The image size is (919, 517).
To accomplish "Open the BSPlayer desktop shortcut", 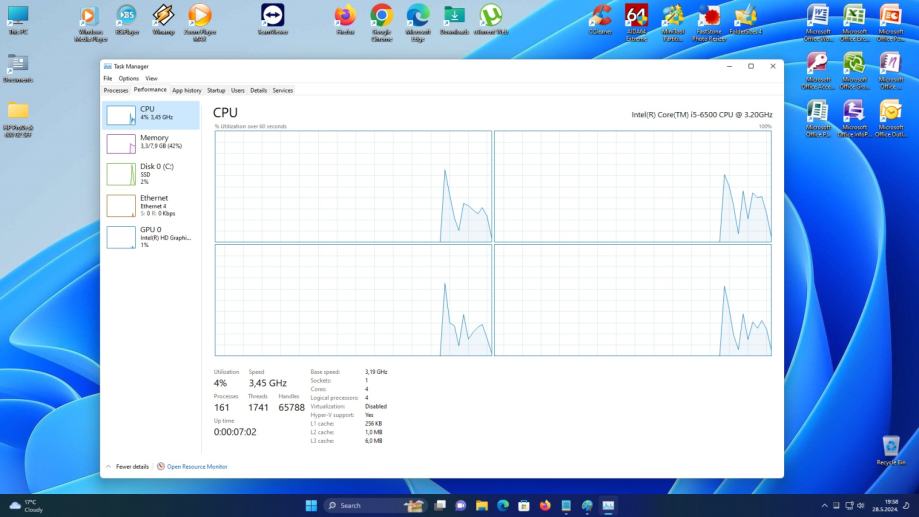I will tap(127, 20).
